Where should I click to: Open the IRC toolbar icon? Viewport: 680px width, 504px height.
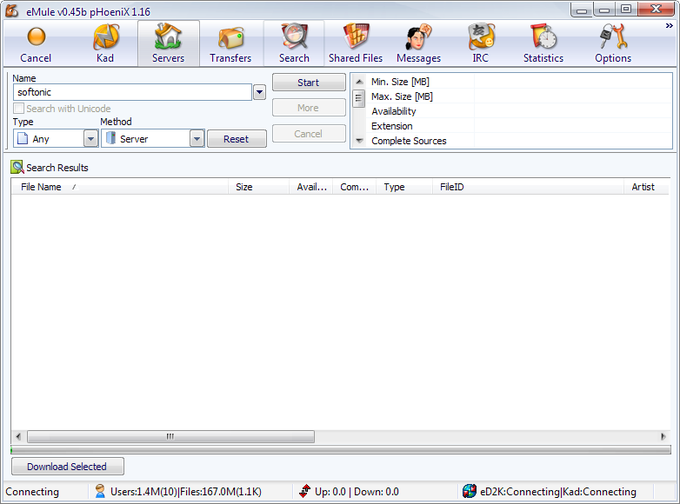[x=481, y=44]
